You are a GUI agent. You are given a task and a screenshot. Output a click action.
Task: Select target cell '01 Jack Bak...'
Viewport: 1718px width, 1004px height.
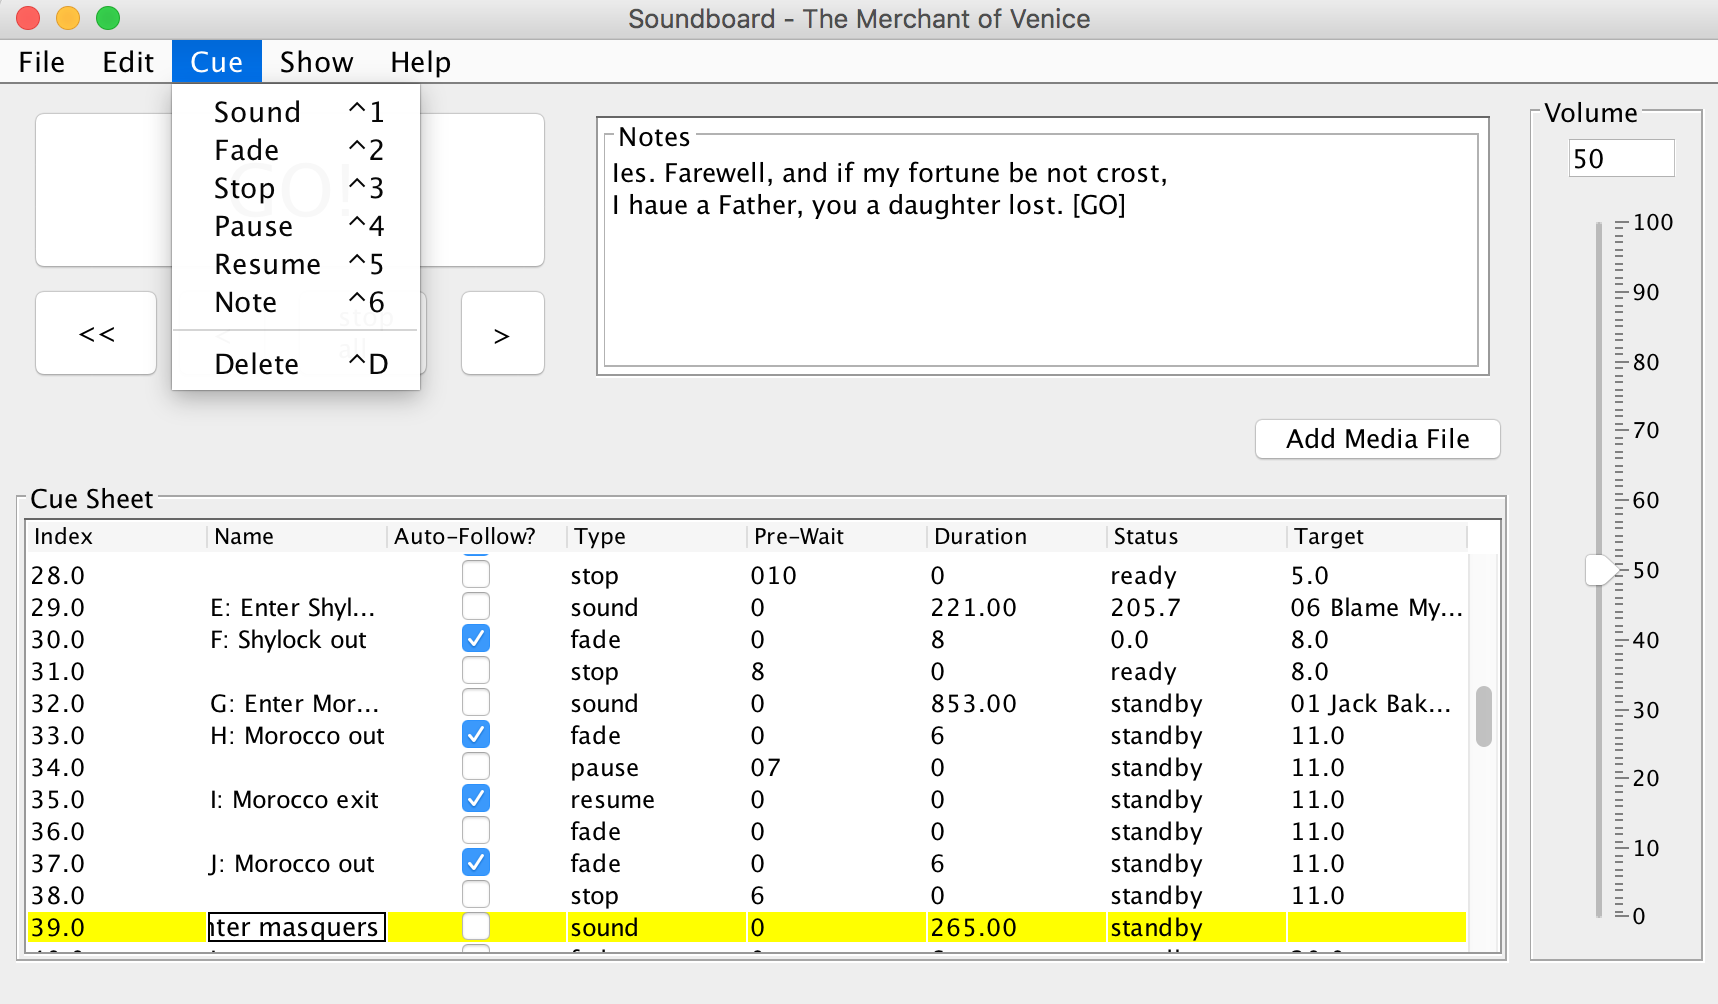(1377, 703)
